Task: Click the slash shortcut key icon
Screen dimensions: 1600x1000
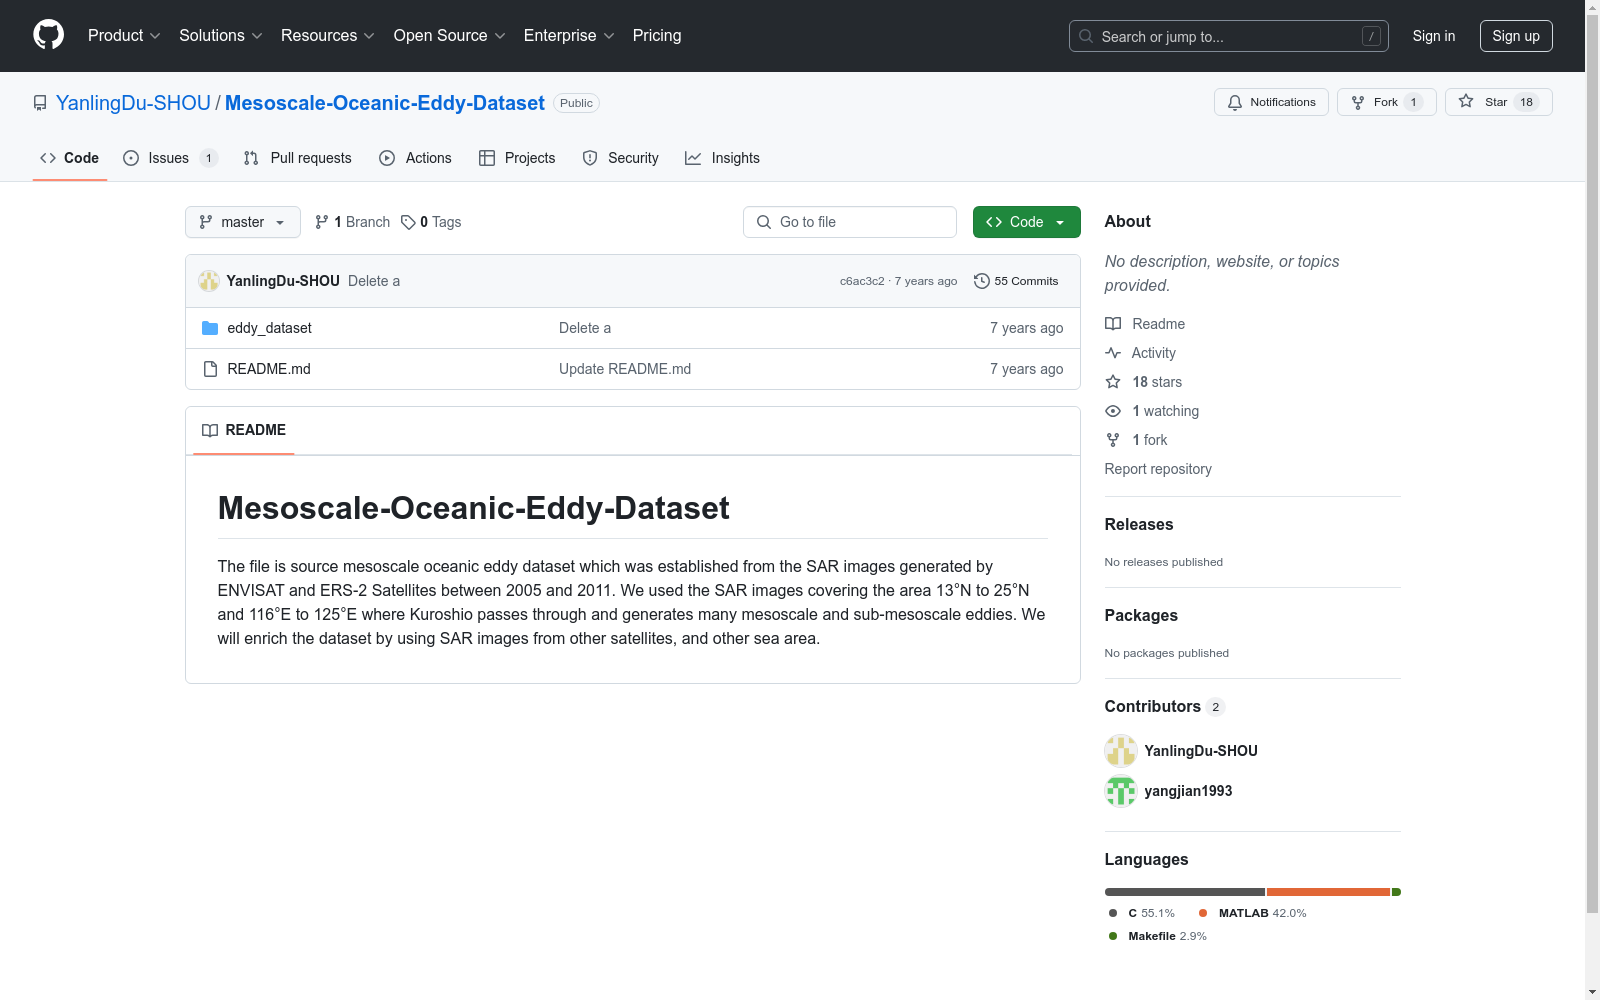Action: 1371,36
